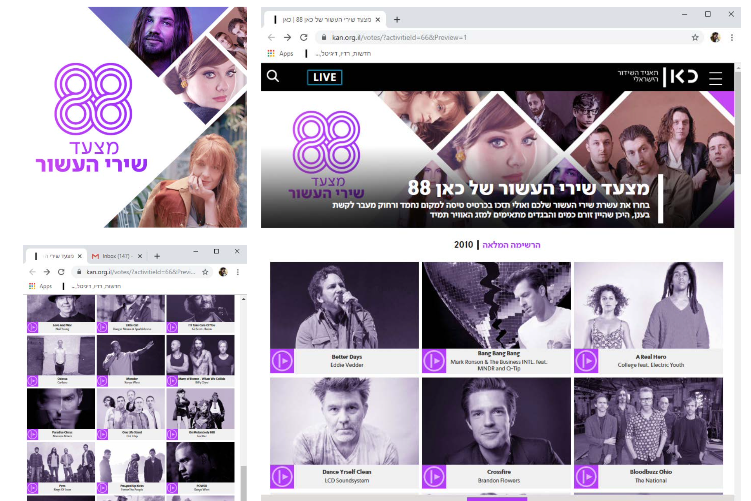Play Pumped Up Kicks by Foster the People
This screenshot has height=501, width=751.
pyautogui.click(x=102, y=488)
